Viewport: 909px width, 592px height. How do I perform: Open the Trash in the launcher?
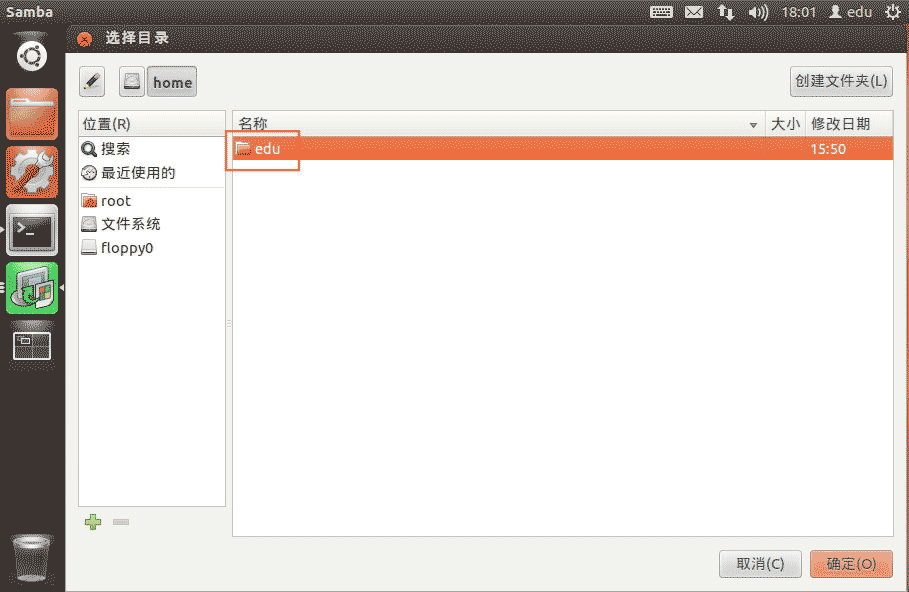pos(32,558)
